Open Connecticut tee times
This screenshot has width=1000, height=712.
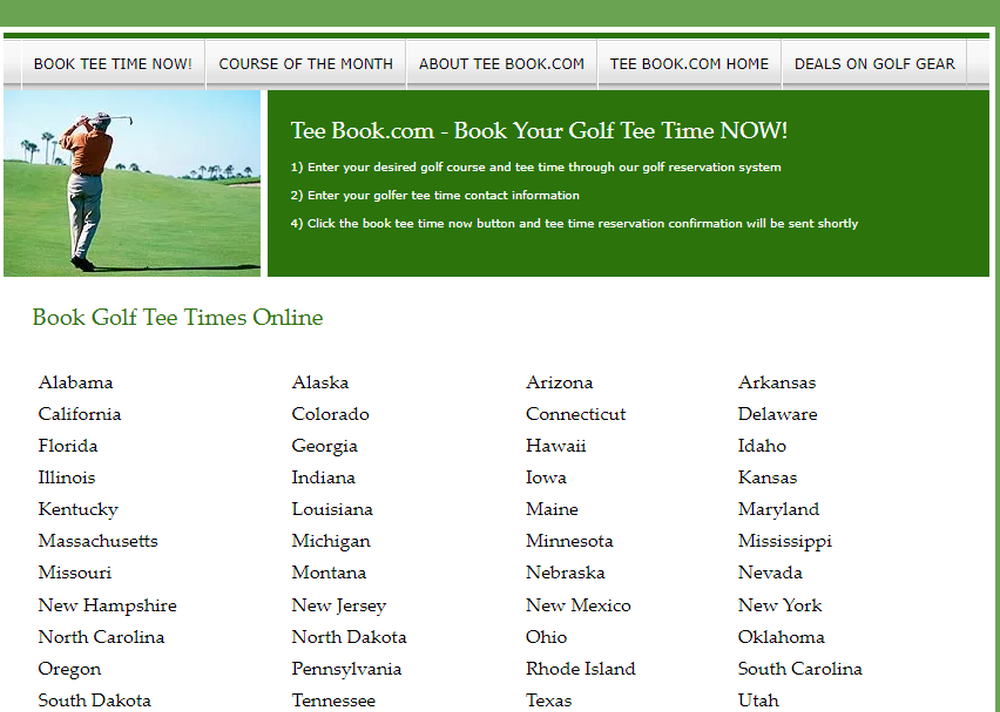pos(576,414)
